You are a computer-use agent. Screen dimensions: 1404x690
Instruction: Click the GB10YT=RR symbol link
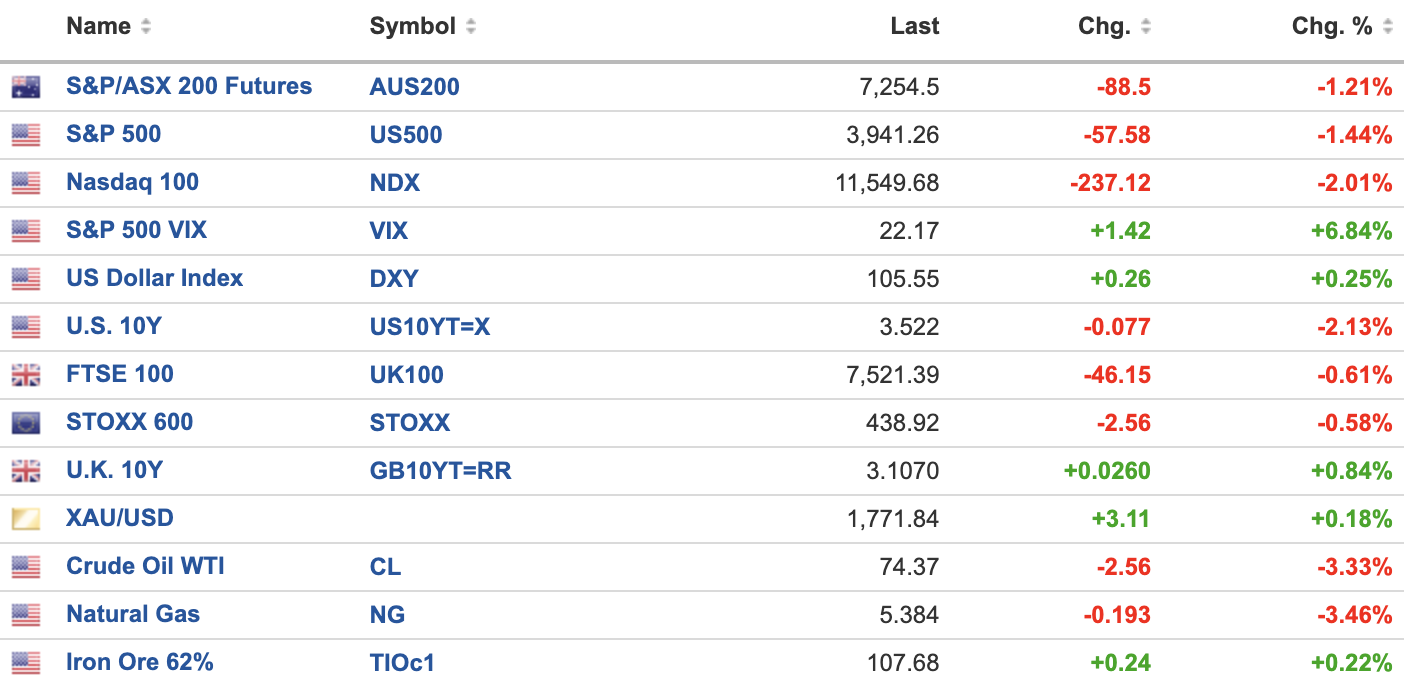[x=440, y=470]
